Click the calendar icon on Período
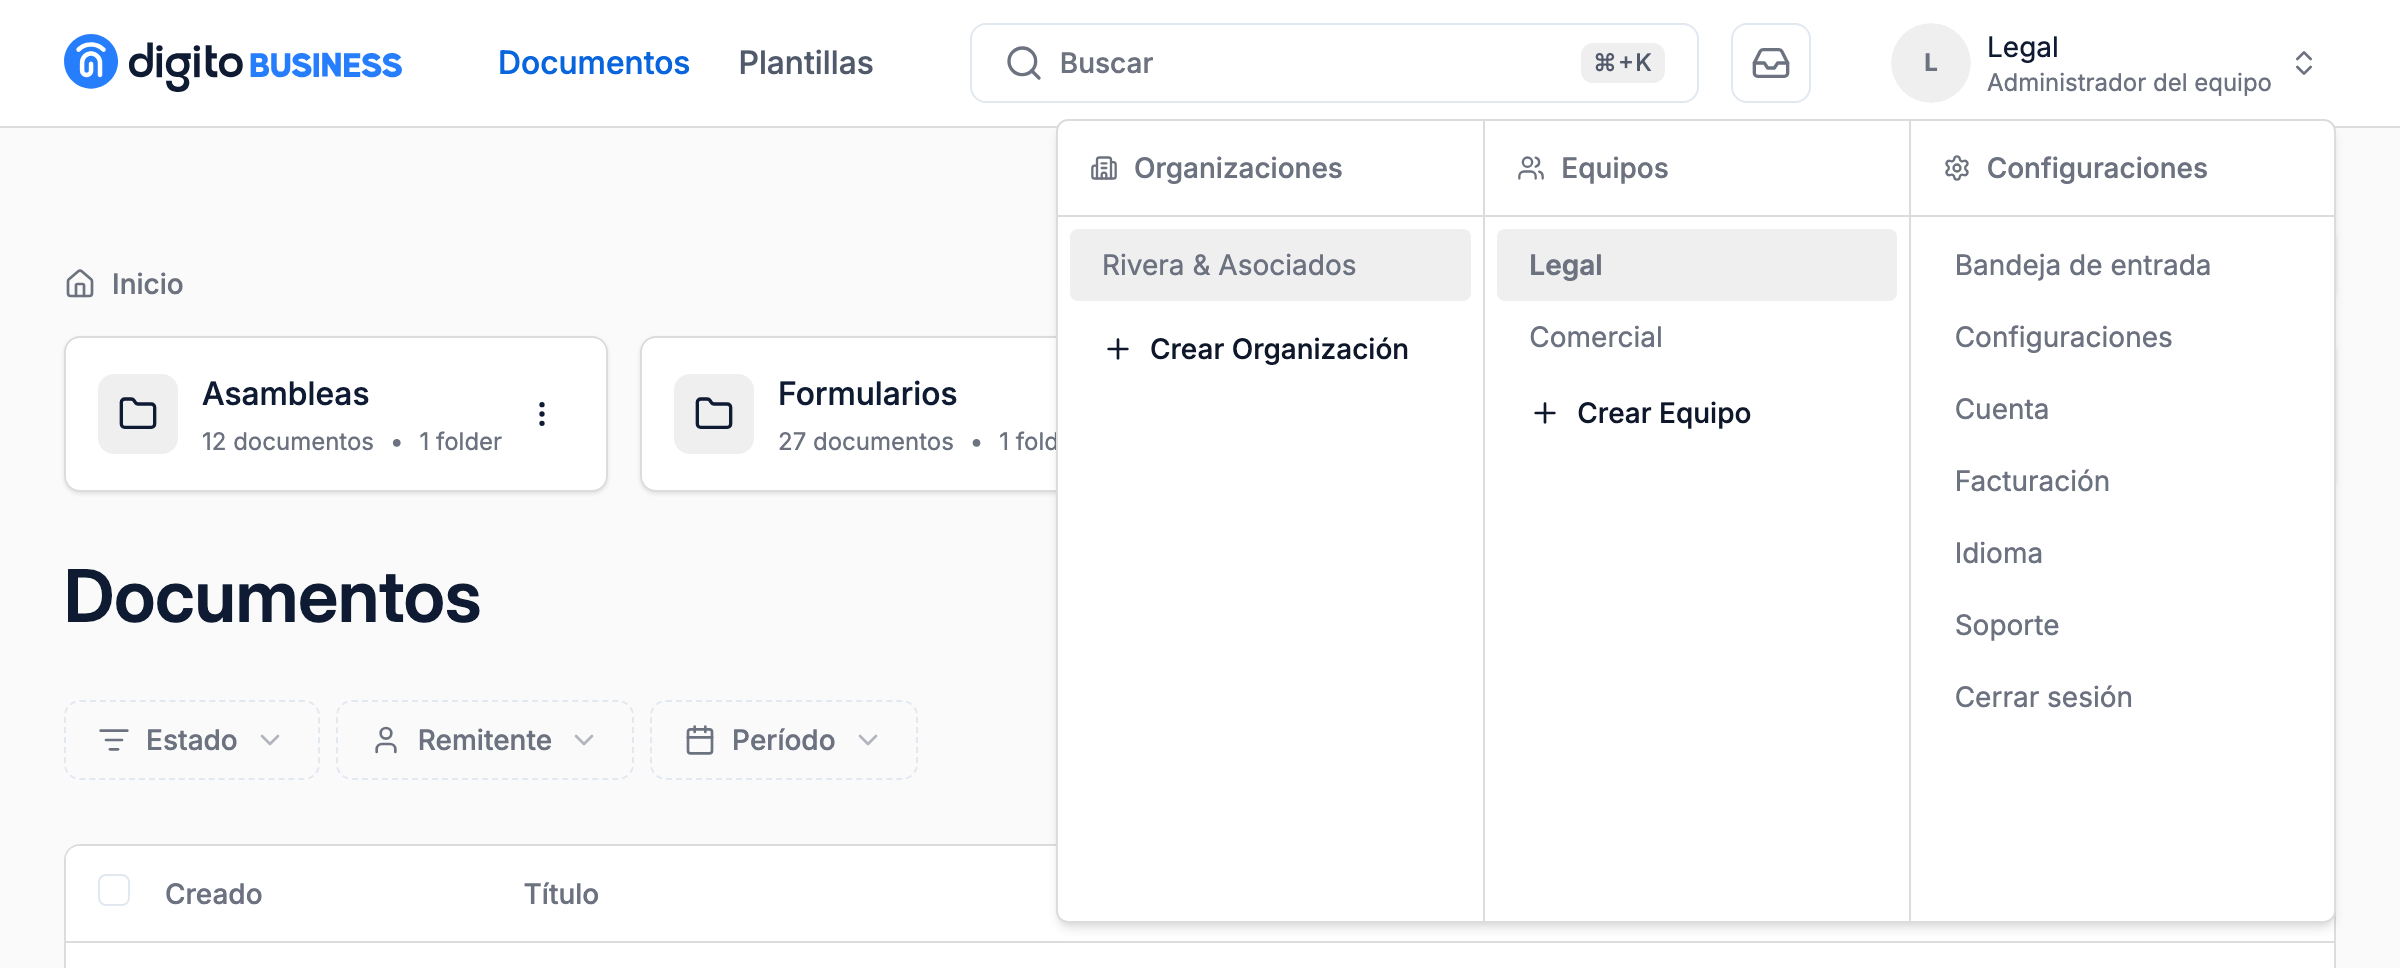 point(700,740)
